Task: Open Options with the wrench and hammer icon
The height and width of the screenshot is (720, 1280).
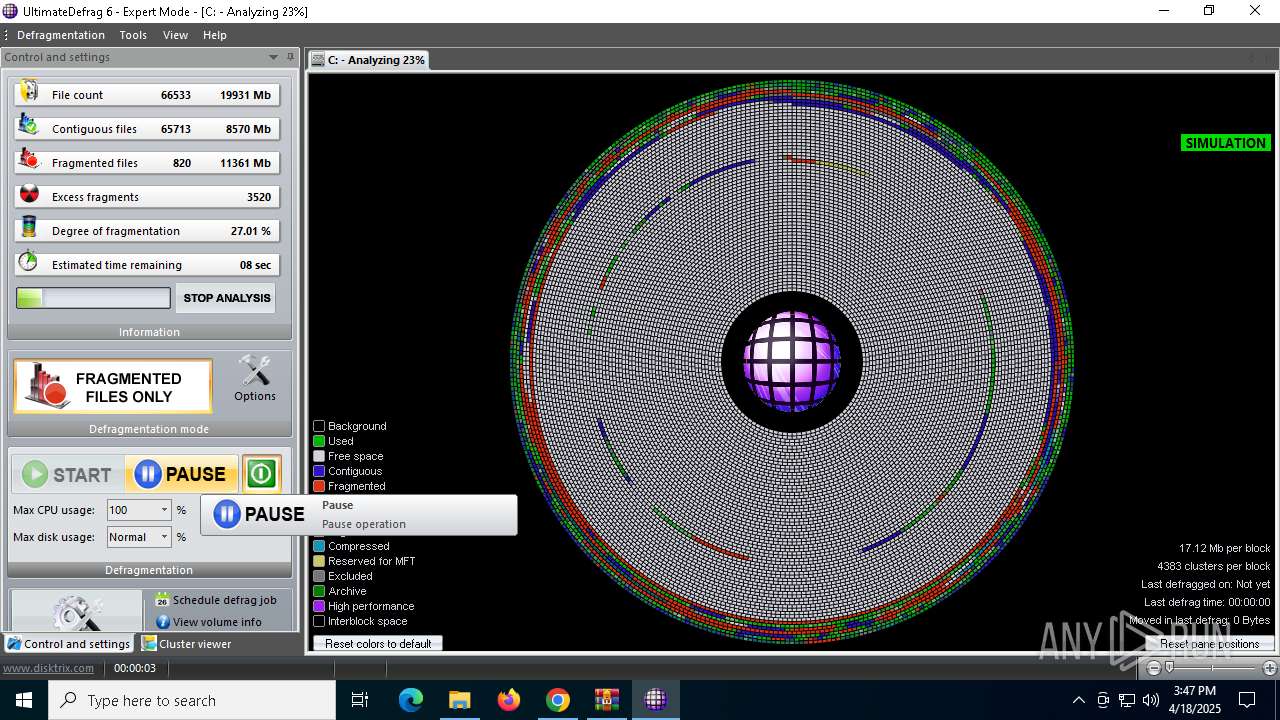Action: point(255,379)
